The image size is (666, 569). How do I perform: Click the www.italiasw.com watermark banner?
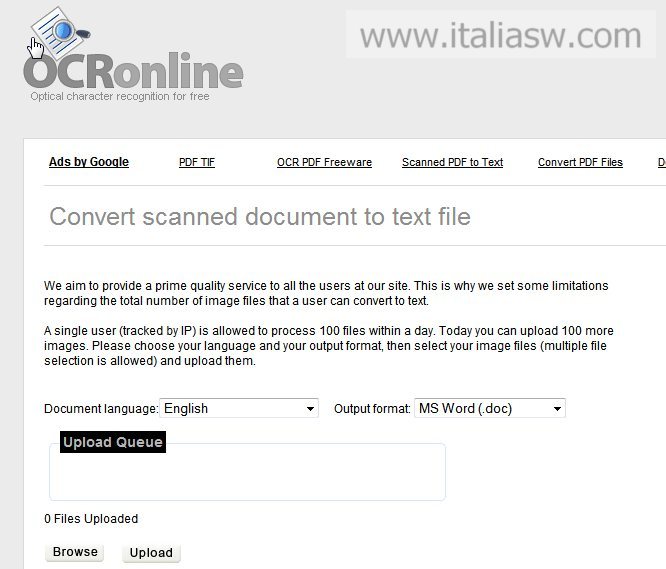pos(501,35)
